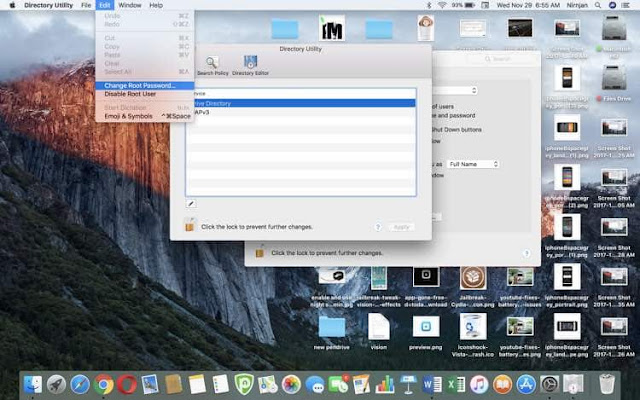Viewport: 640px width, 400px height.
Task: Open FaceTime with the red badge in the Dock
Action: tap(338, 385)
